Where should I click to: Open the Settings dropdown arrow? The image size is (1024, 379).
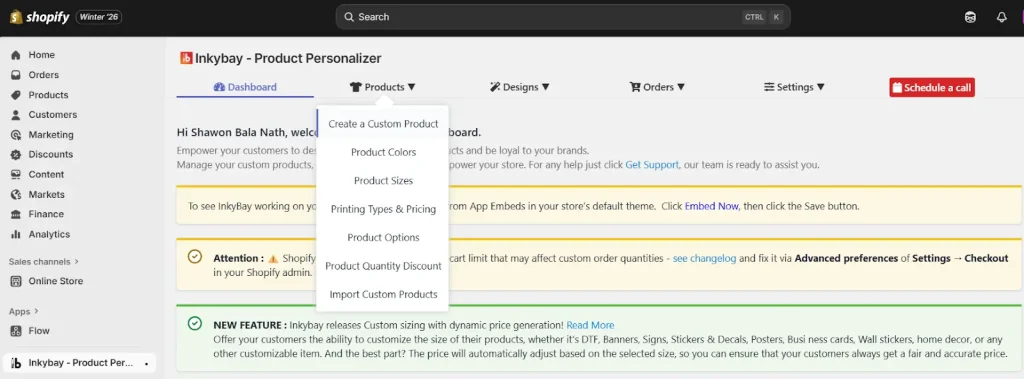[821, 87]
